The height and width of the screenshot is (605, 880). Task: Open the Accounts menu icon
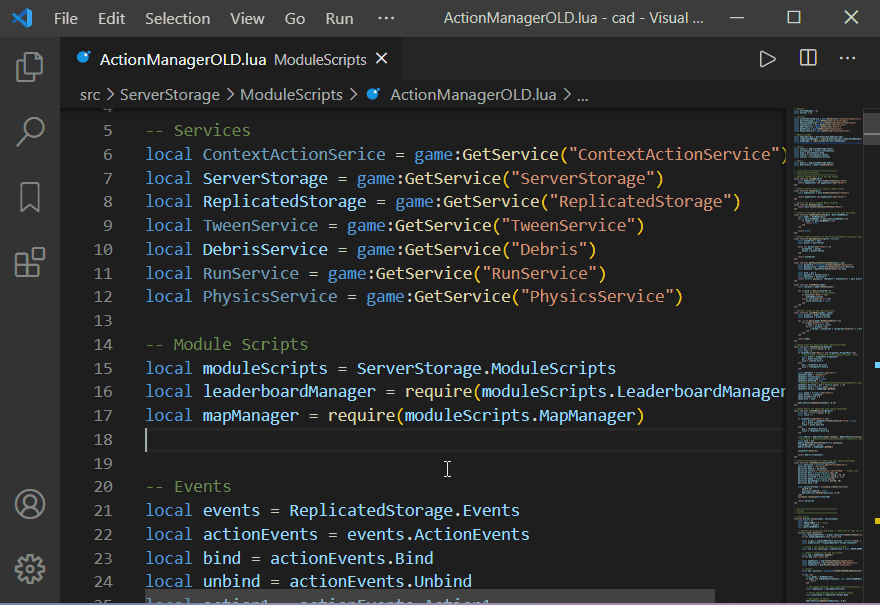30,504
